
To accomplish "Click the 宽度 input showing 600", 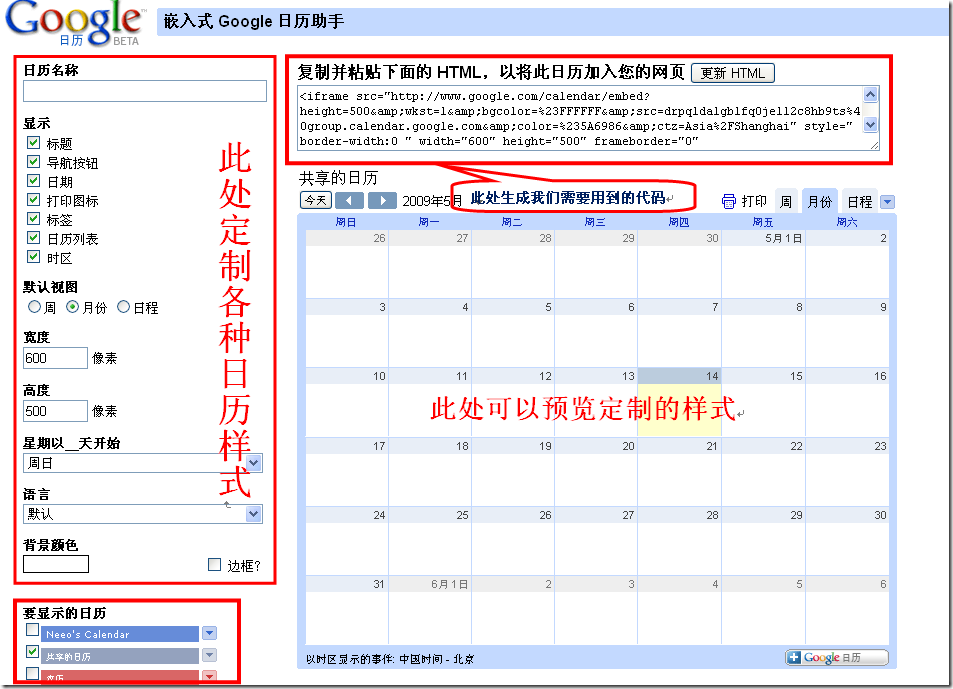I will [55, 358].
